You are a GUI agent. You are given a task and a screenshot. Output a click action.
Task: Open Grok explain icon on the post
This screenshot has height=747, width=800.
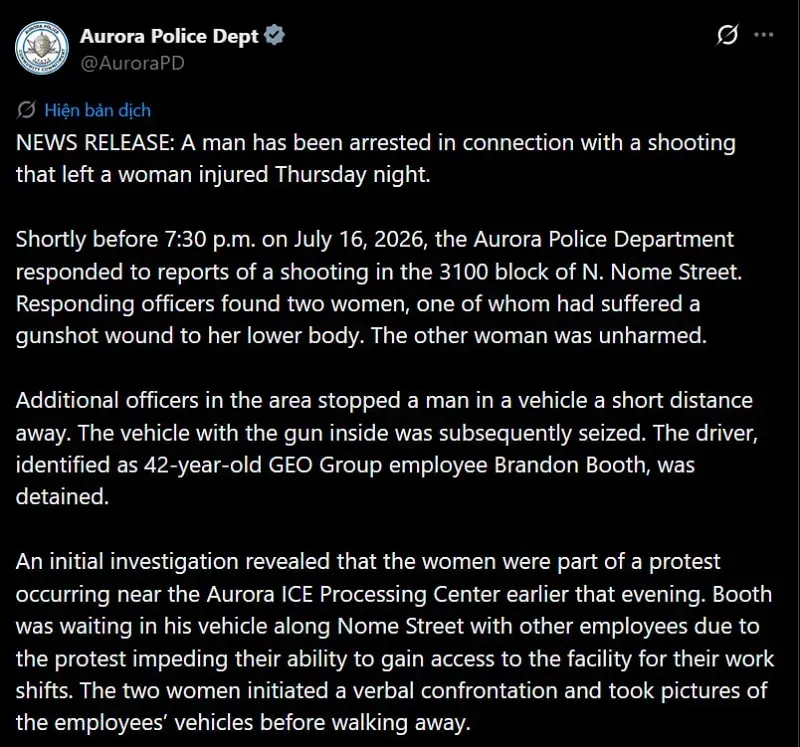click(727, 35)
